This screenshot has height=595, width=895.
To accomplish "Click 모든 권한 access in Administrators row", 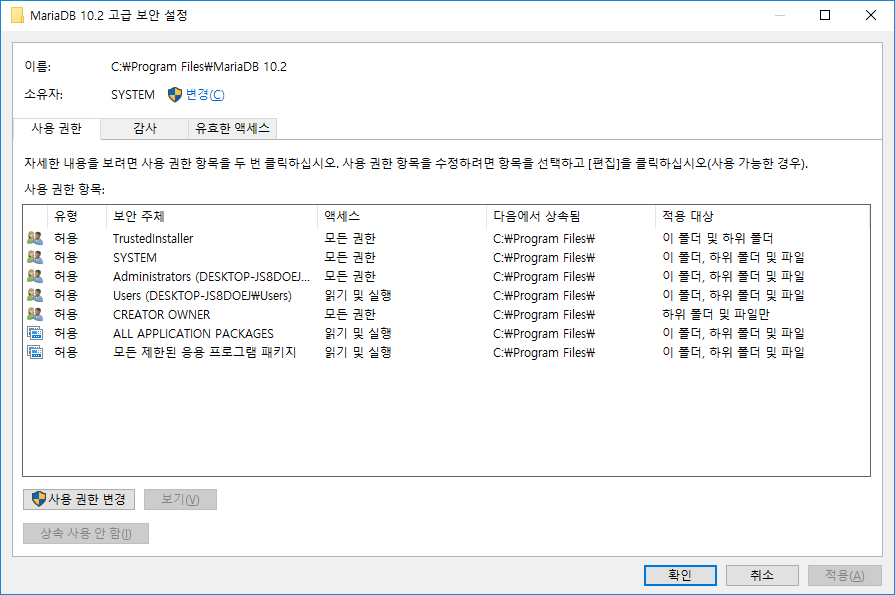I will pyautogui.click(x=350, y=276).
